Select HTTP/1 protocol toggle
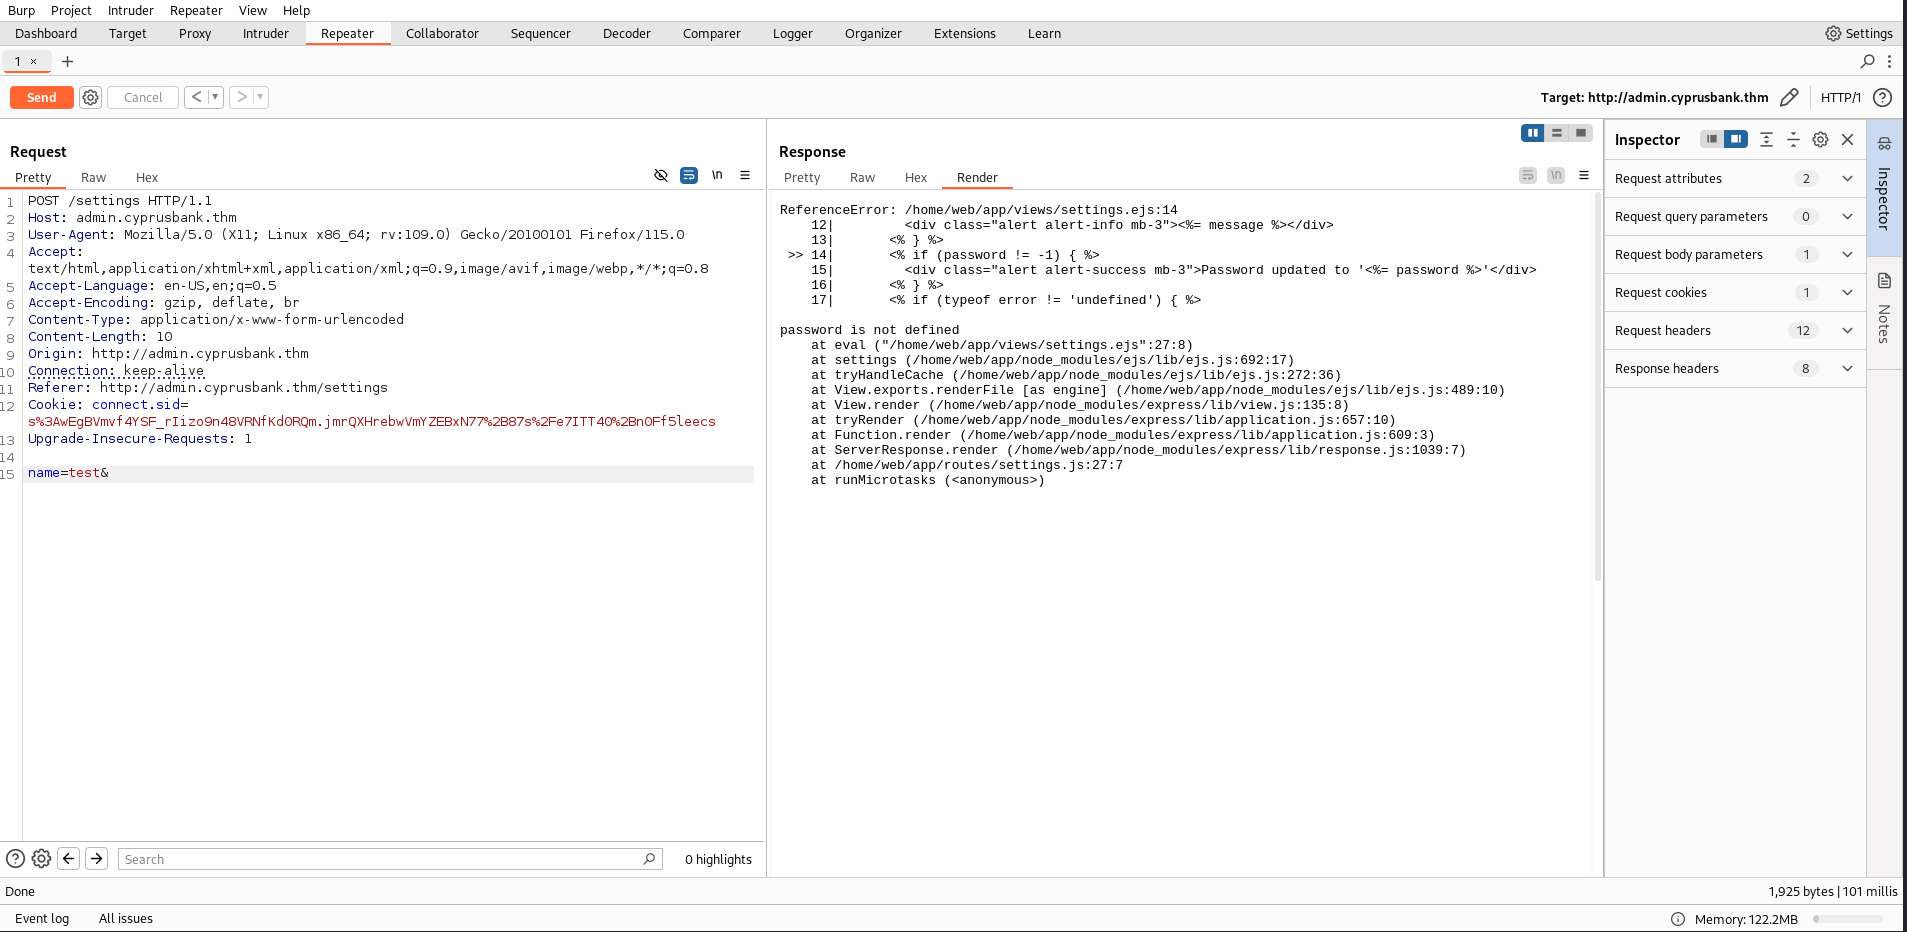The height and width of the screenshot is (932, 1907). 1841,97
